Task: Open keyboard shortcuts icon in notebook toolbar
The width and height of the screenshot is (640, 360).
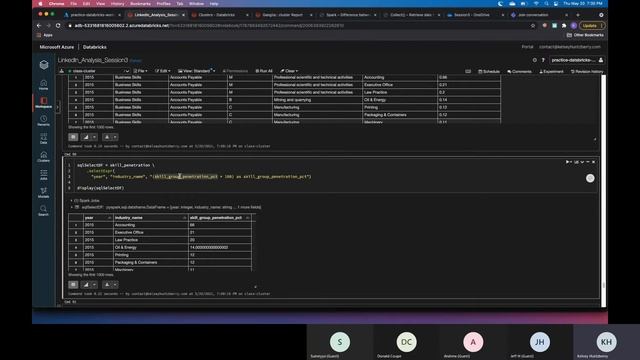Action: tap(468, 71)
